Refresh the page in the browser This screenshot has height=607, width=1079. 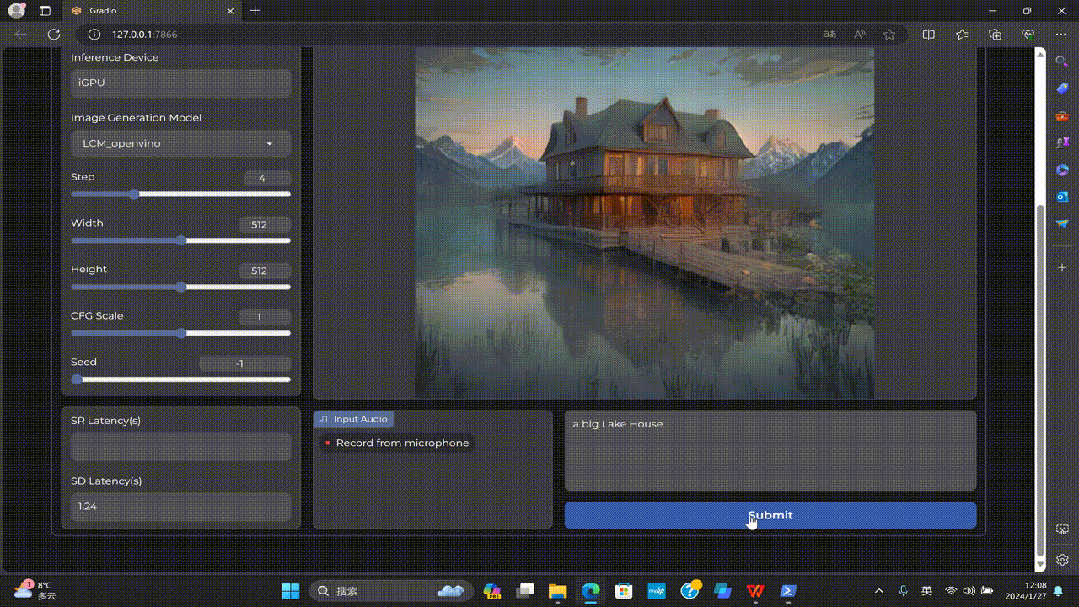pos(54,34)
